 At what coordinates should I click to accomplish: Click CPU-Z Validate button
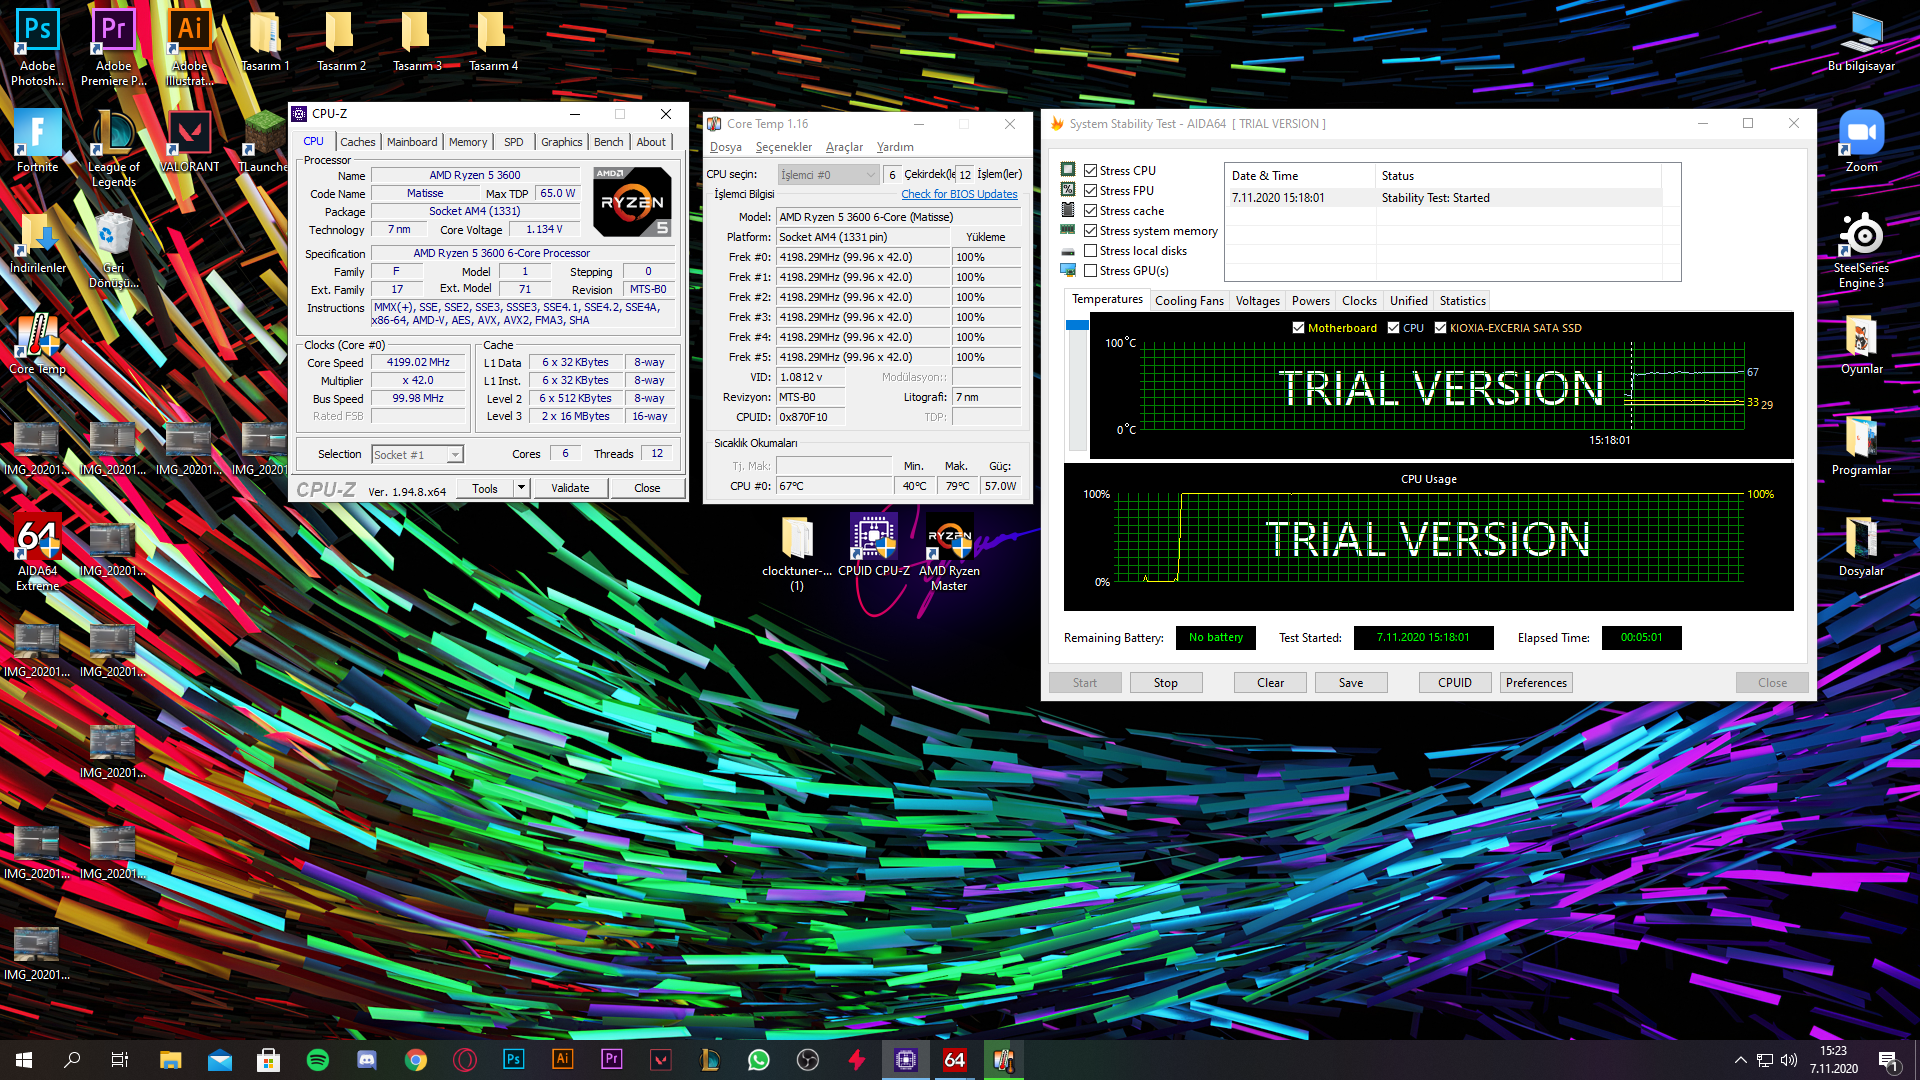coord(570,488)
